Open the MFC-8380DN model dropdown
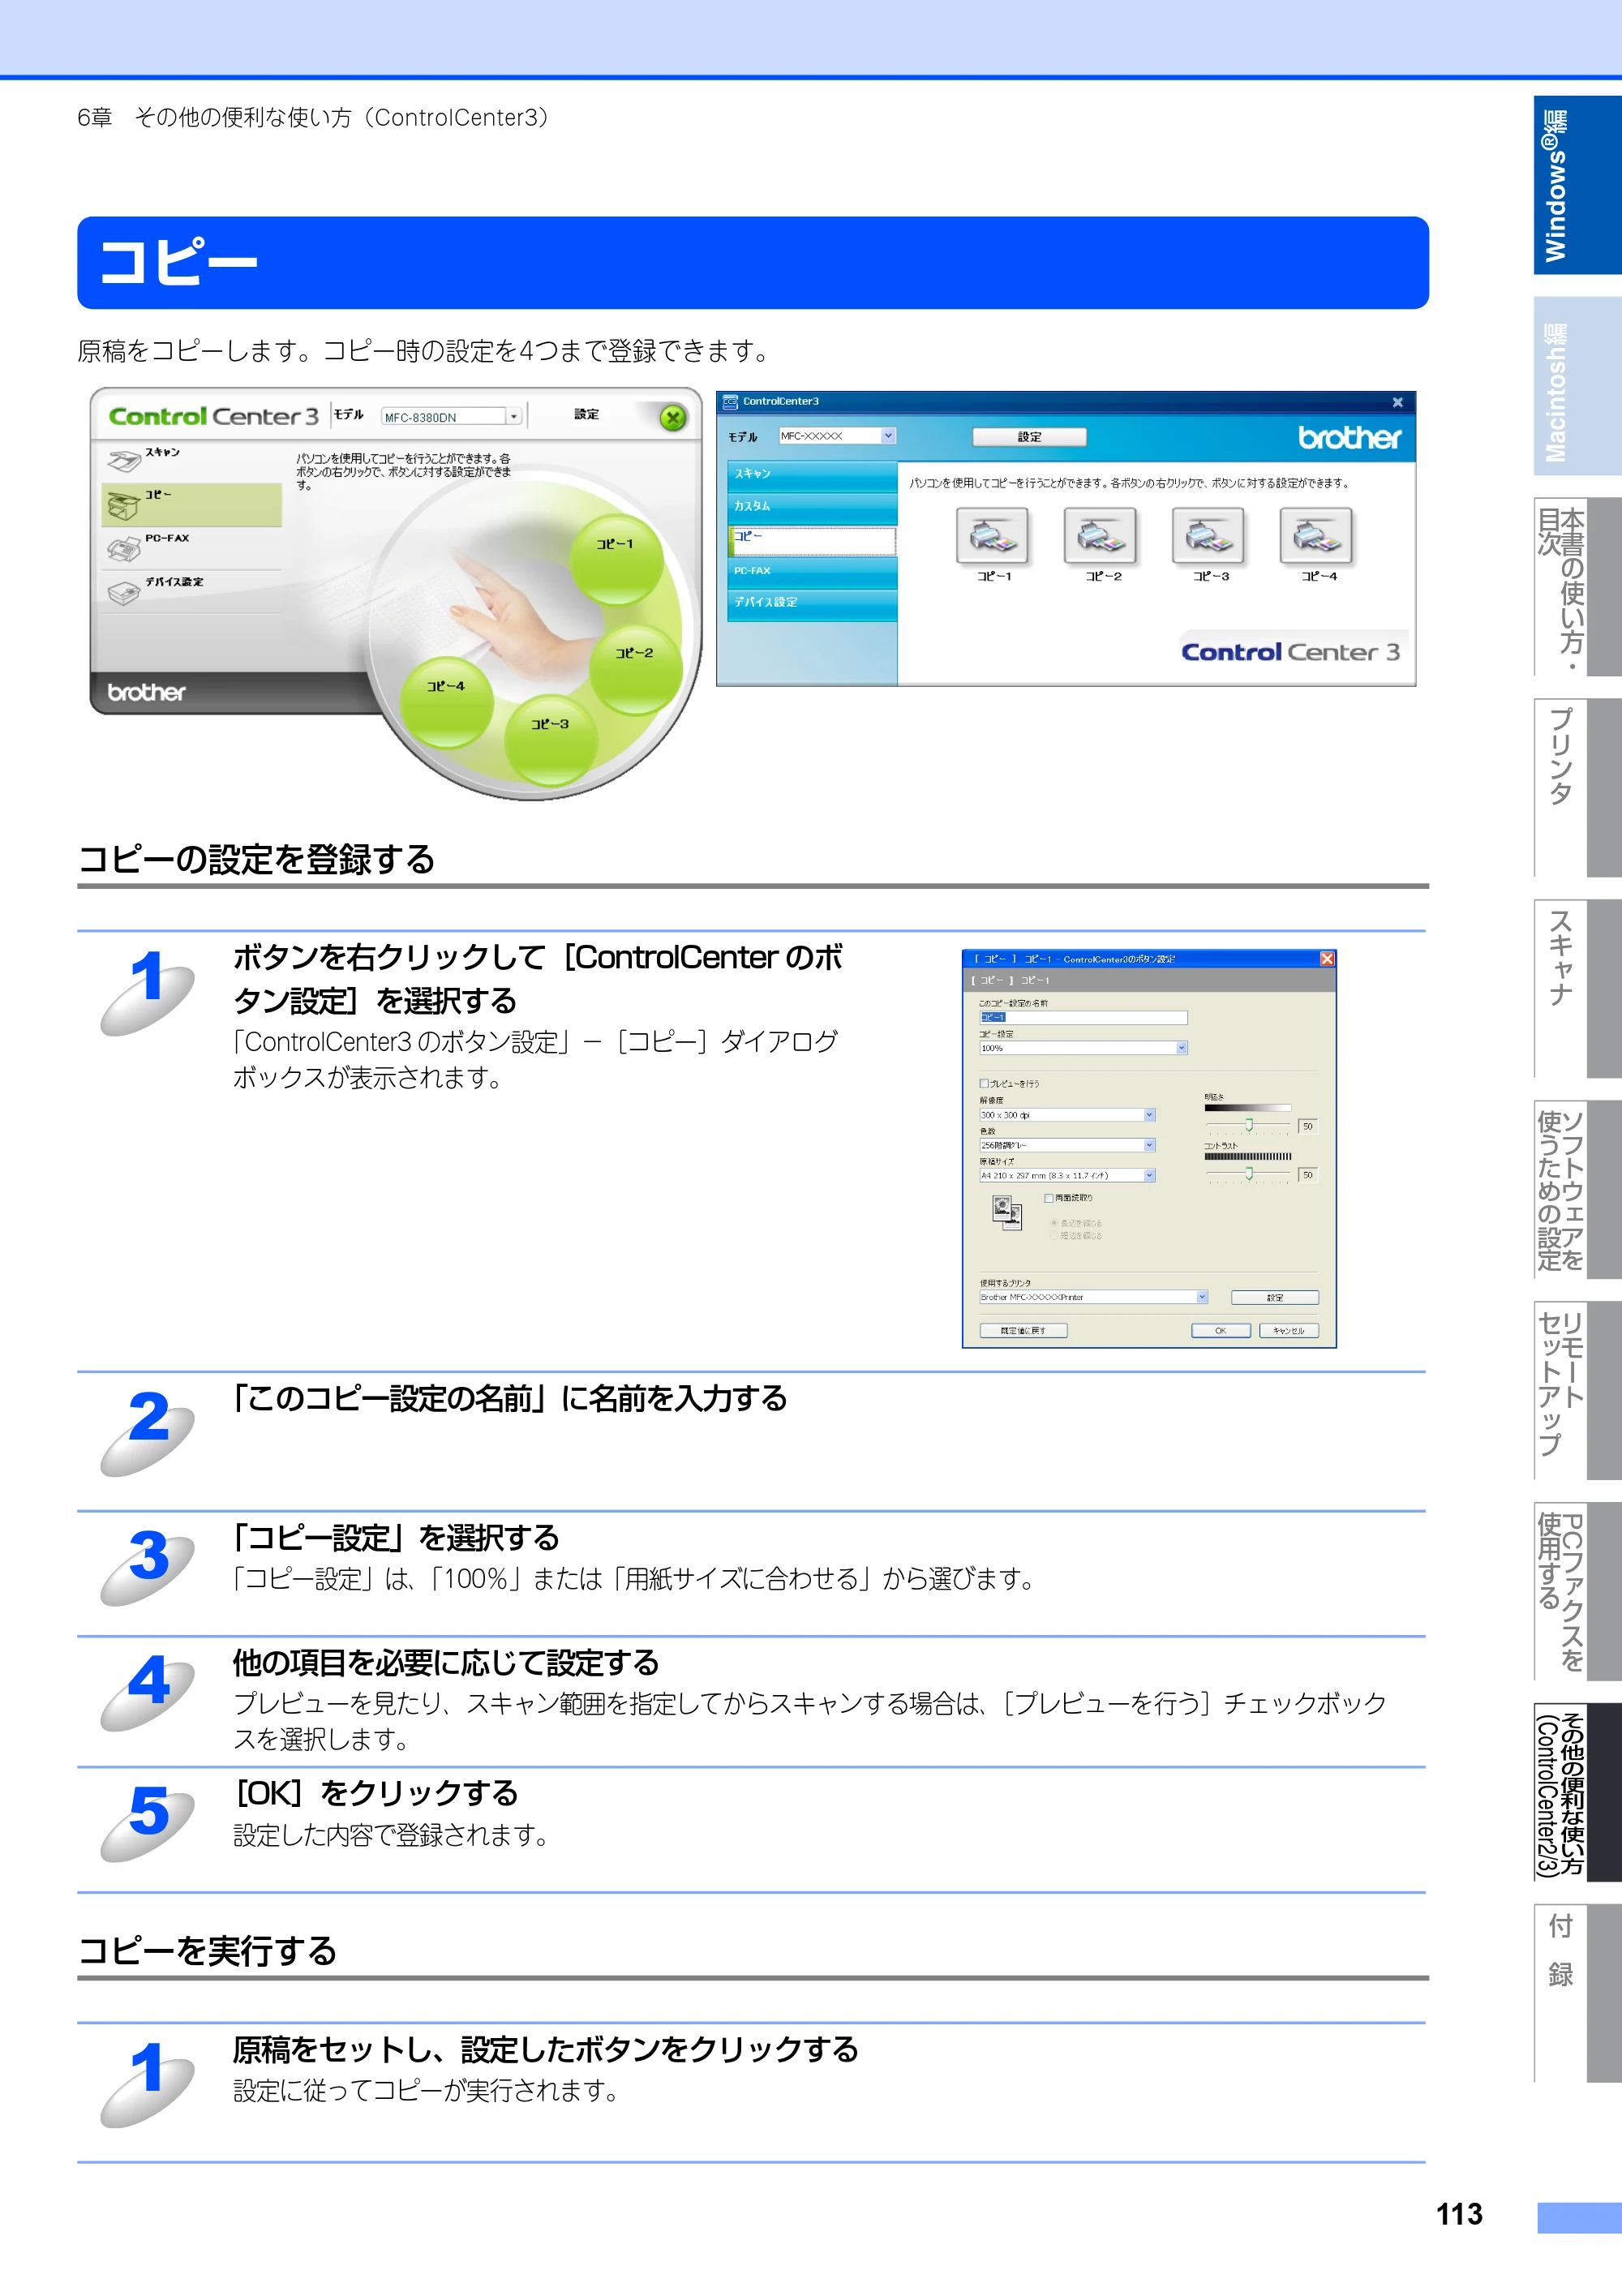 (452, 417)
